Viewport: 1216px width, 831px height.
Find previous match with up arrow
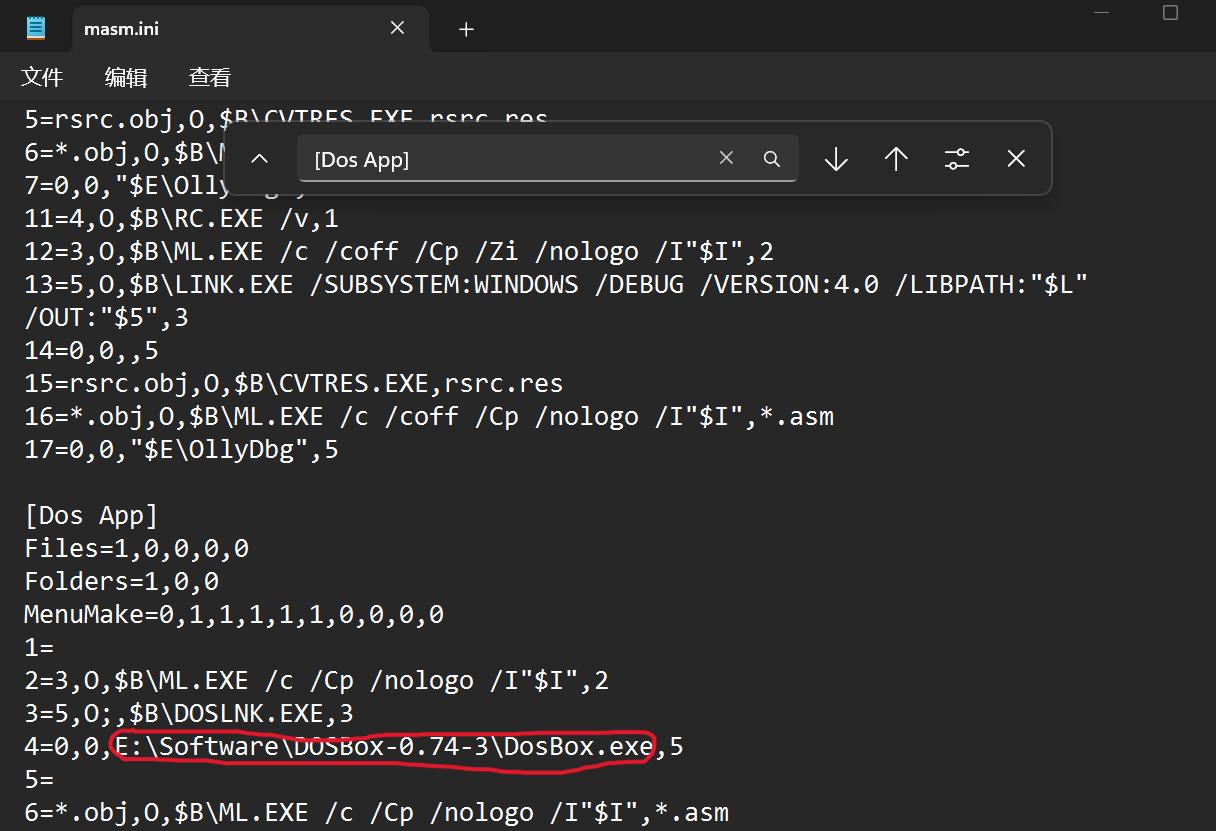pyautogui.click(x=896, y=158)
